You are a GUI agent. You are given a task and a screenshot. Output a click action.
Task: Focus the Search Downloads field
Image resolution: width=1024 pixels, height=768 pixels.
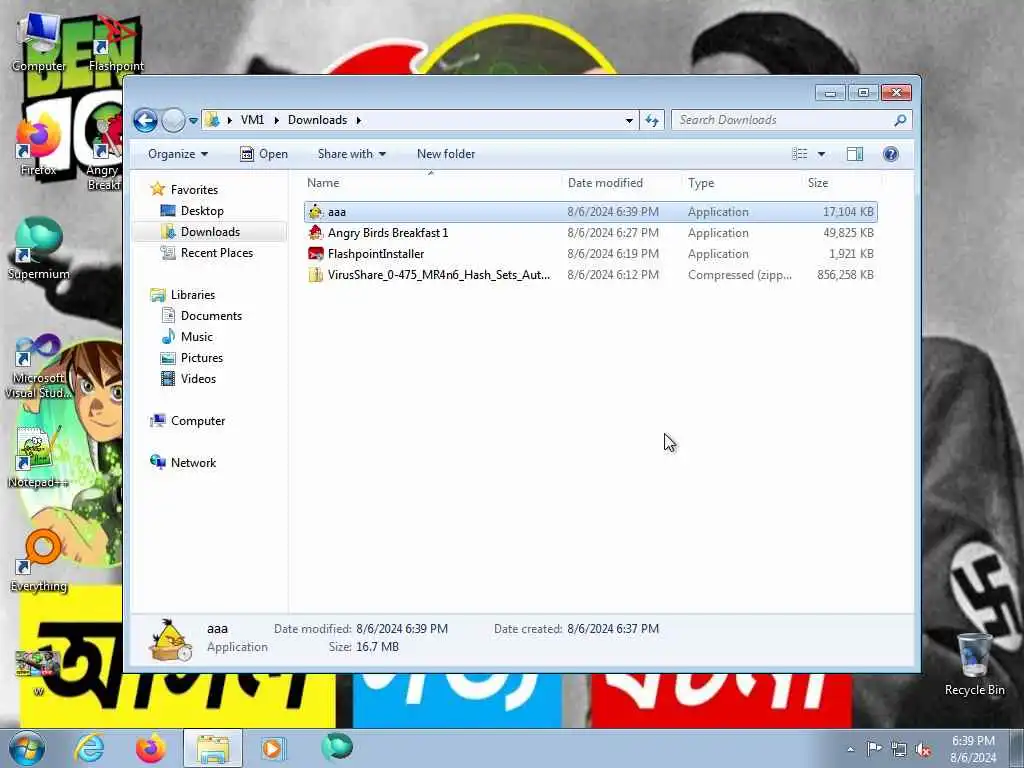click(792, 120)
